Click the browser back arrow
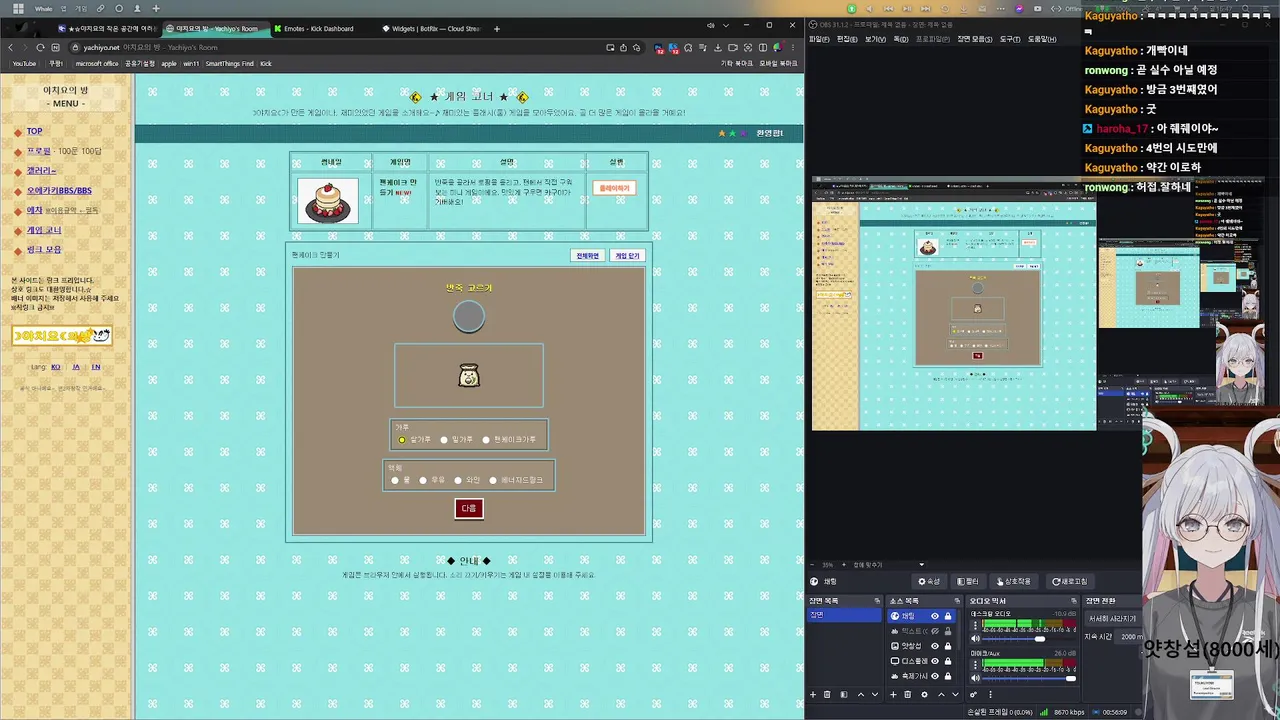 10,47
